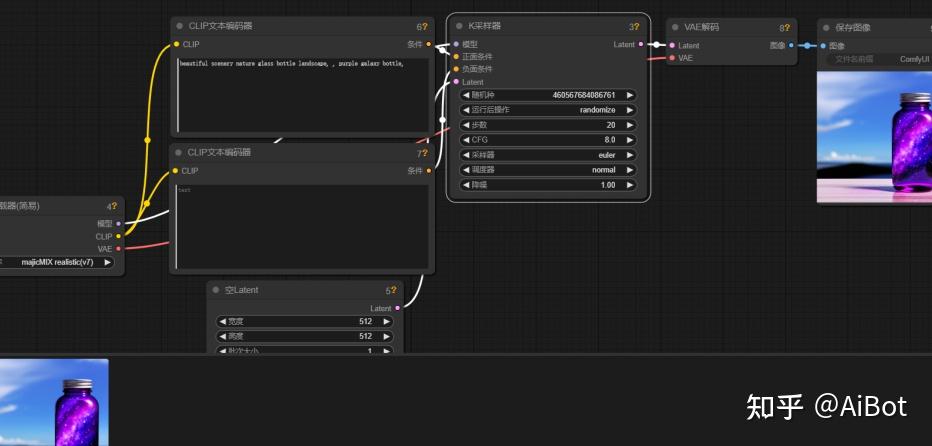
Task: Open the 运行后操作 randomize dropdown
Action: pyautogui.click(x=548, y=110)
